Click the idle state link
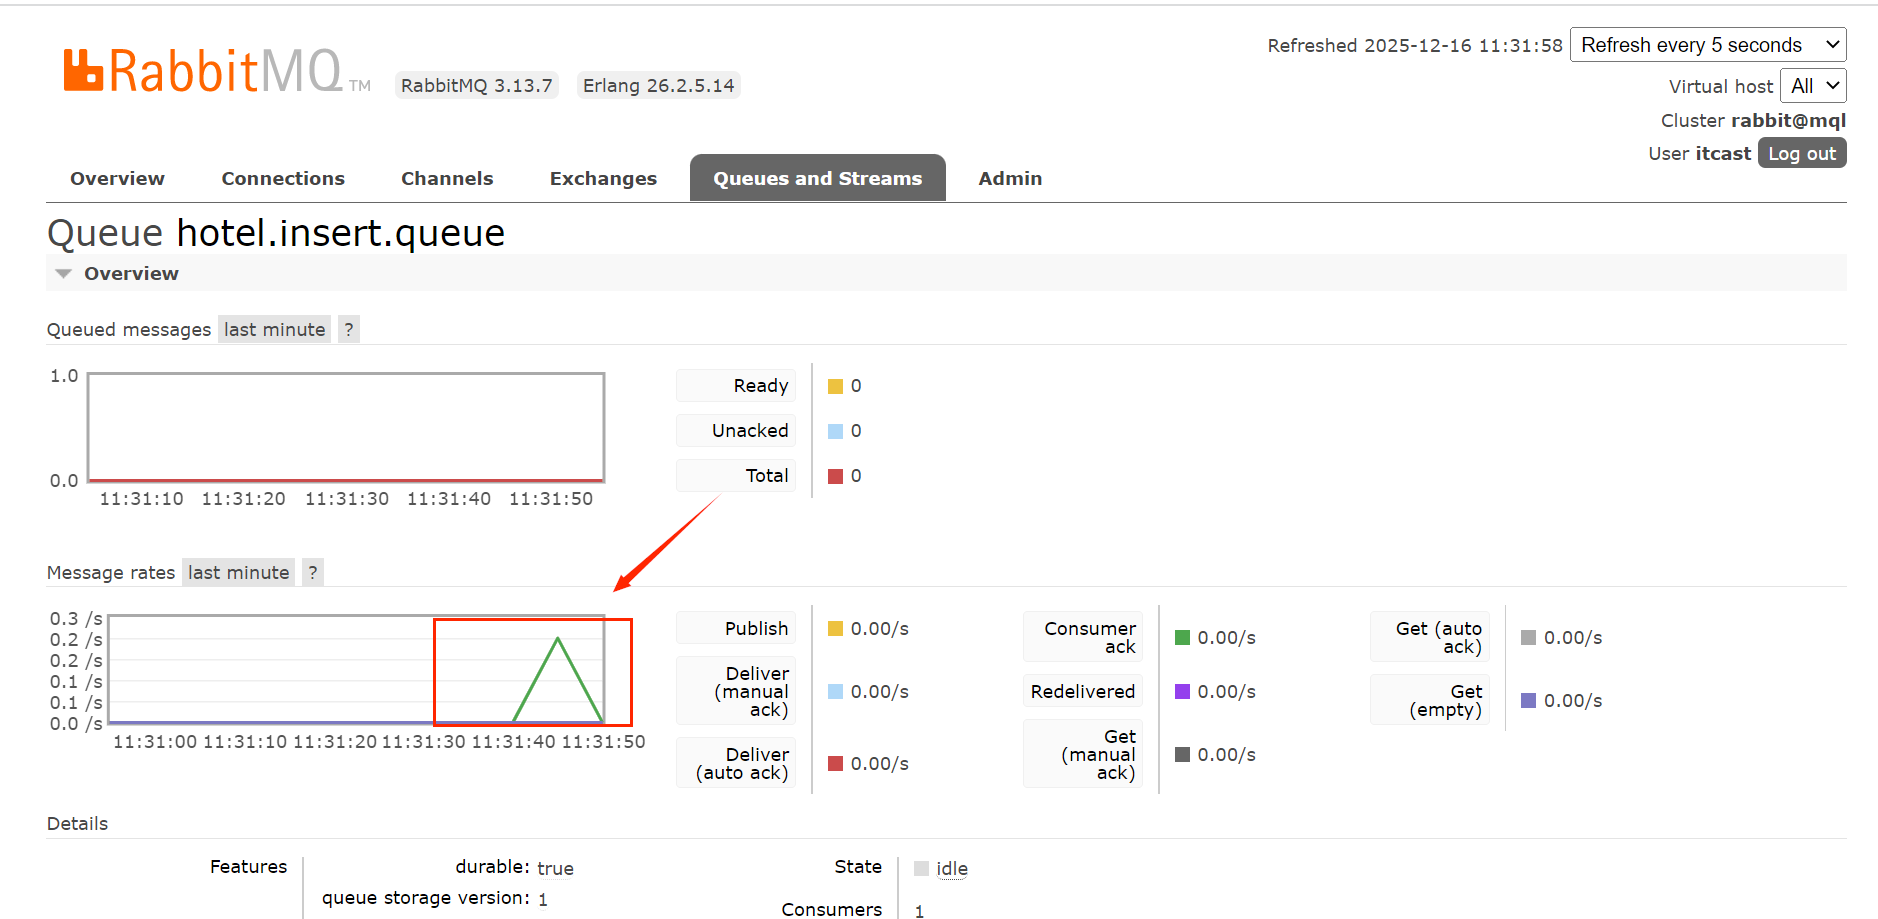Screen dimensions: 1878x919 coord(952,869)
